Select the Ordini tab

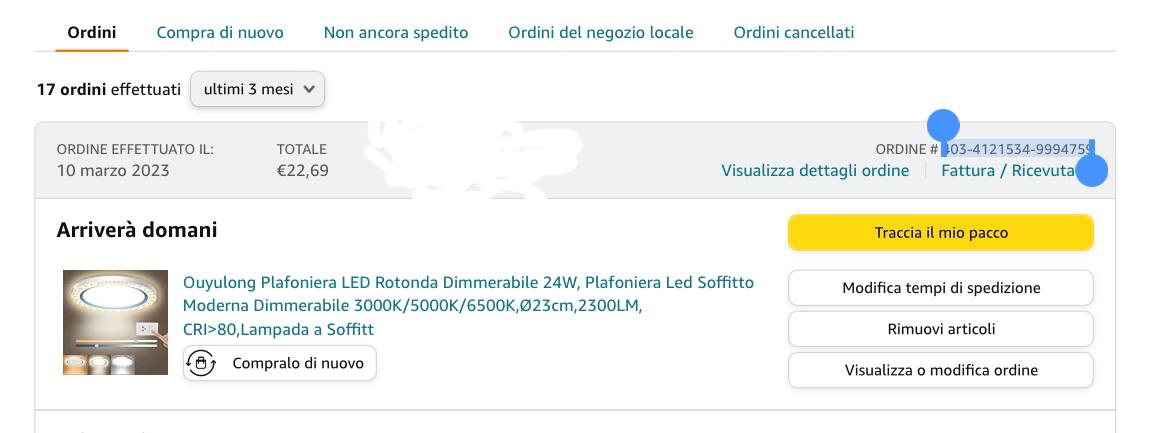[91, 32]
